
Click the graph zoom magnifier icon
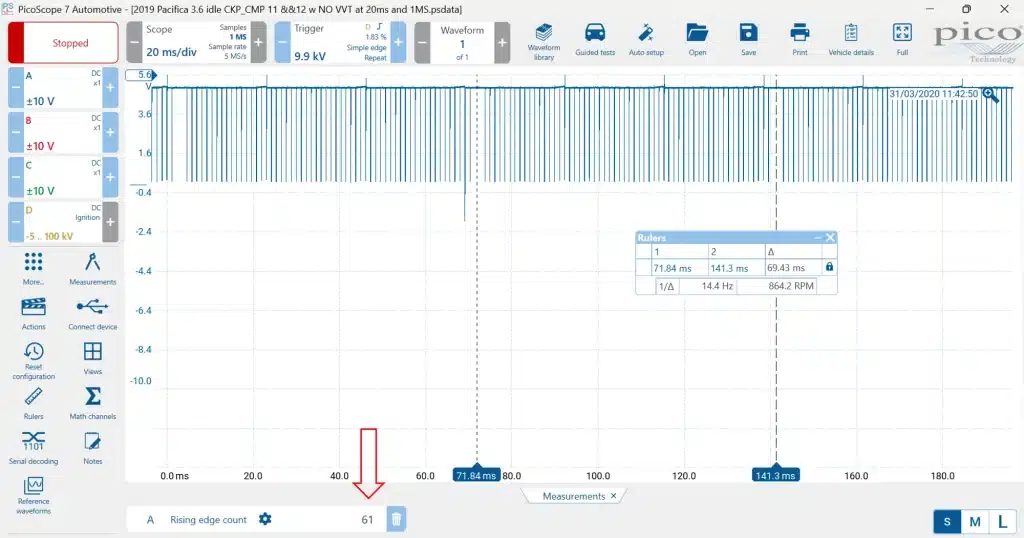[991, 95]
